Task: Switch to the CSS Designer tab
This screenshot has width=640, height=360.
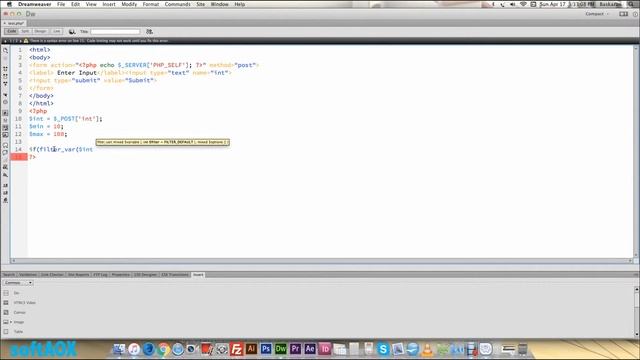Action: tap(145, 275)
